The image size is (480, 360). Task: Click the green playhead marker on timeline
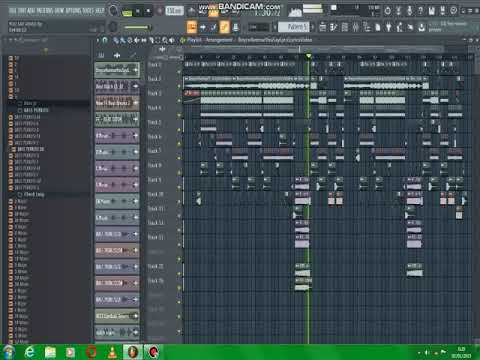click(309, 56)
